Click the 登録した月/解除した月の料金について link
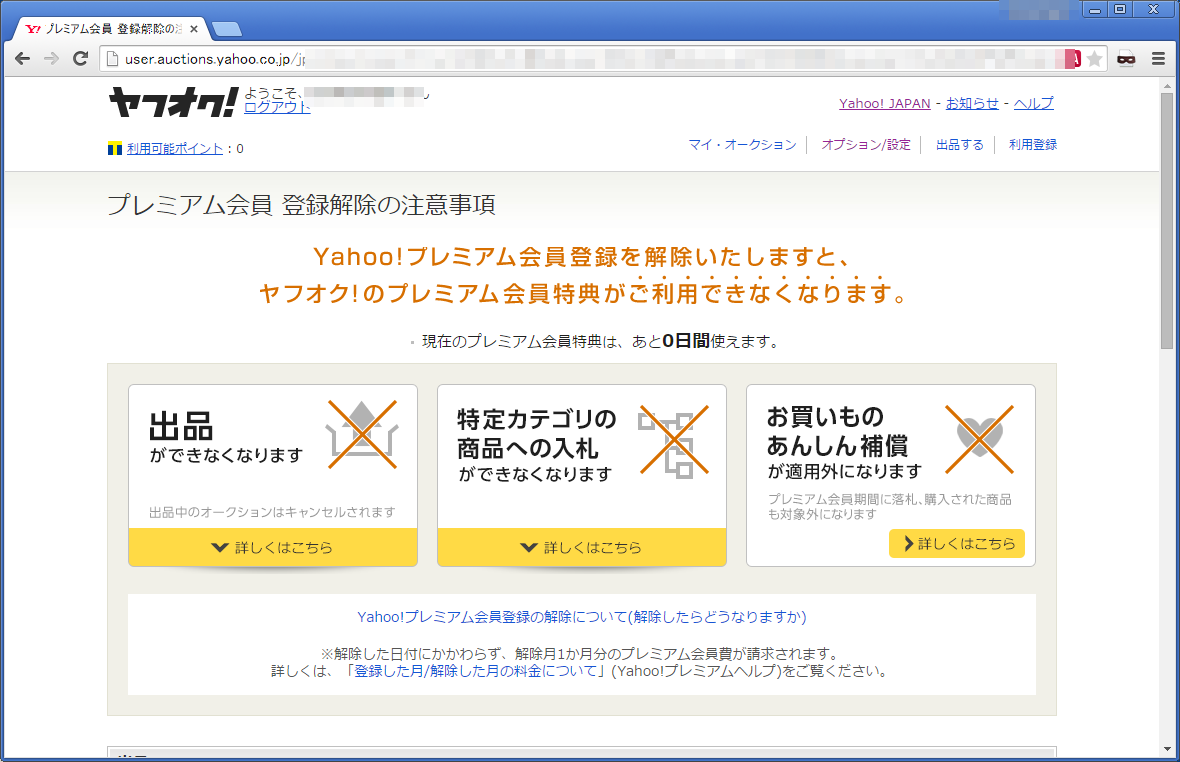Screen dimensions: 1180x762 pyautogui.click(x=476, y=671)
